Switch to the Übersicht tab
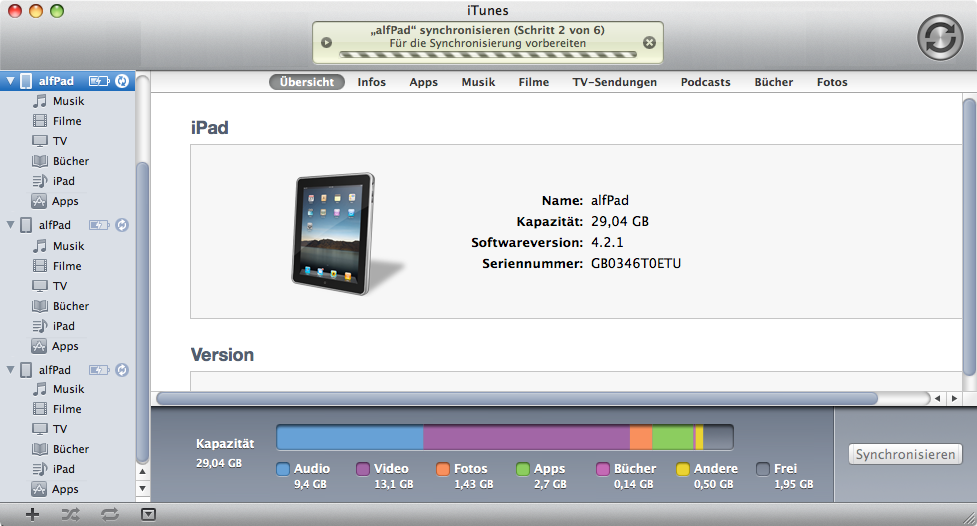The height and width of the screenshot is (526, 977). click(x=307, y=82)
